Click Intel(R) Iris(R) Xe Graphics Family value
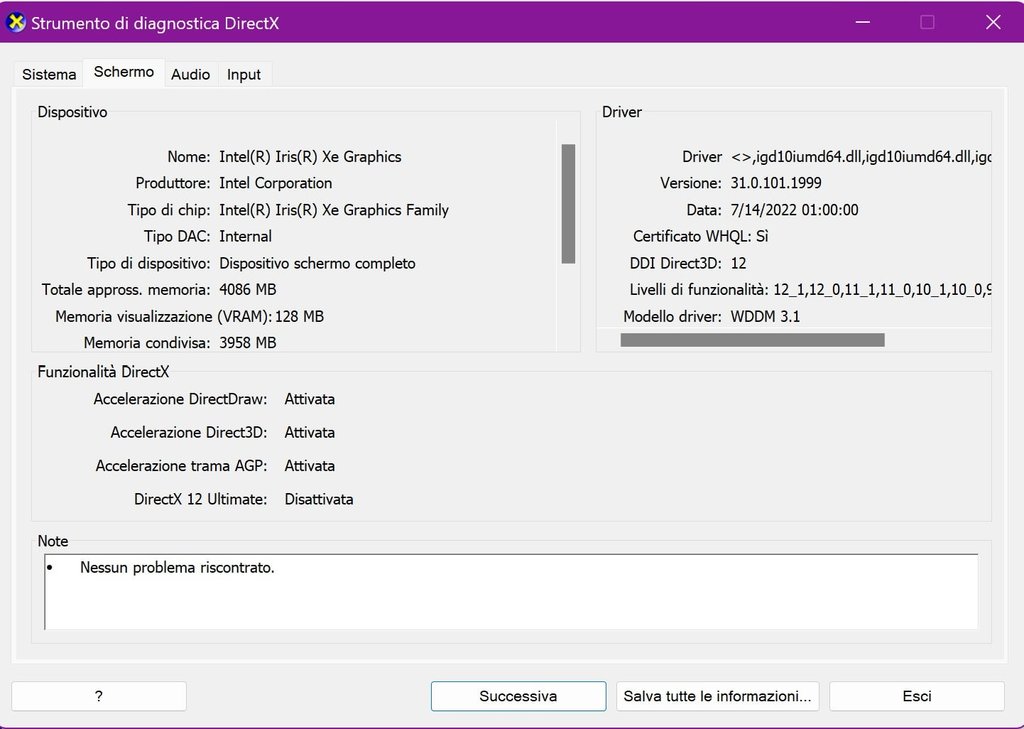This screenshot has height=729, width=1024. [x=334, y=210]
